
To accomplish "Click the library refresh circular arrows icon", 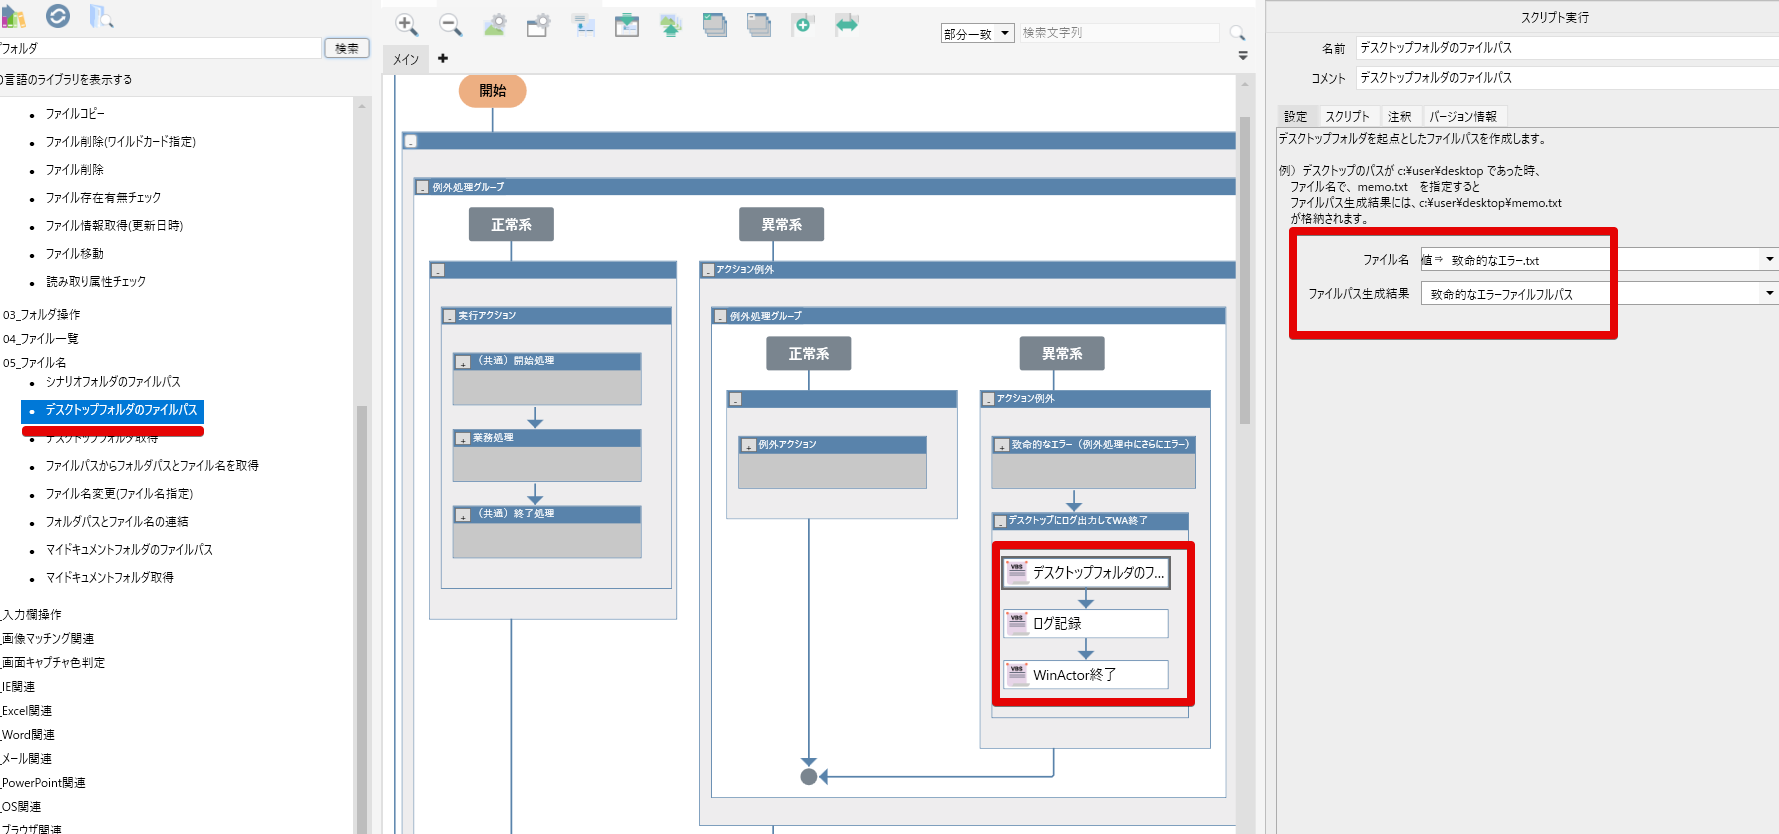I will [x=58, y=16].
